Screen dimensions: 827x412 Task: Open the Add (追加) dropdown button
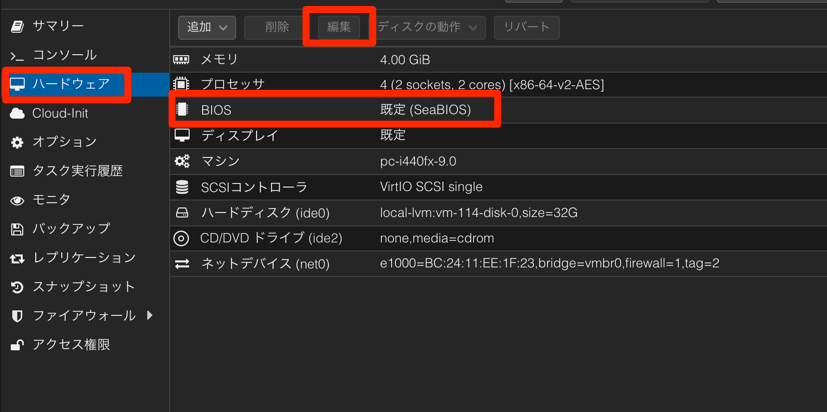point(207,28)
